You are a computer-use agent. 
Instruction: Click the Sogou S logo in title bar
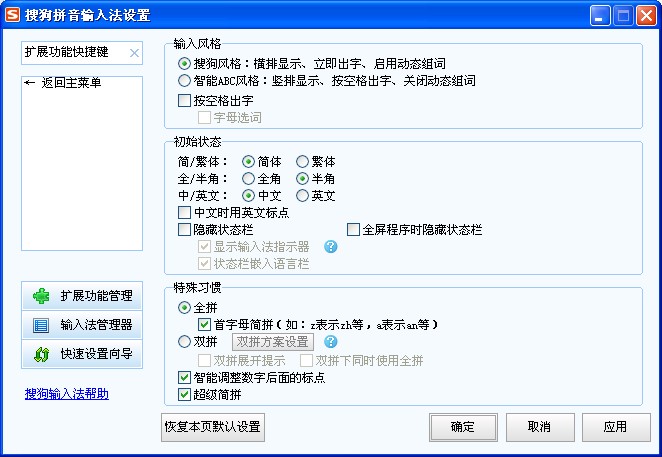point(13,14)
